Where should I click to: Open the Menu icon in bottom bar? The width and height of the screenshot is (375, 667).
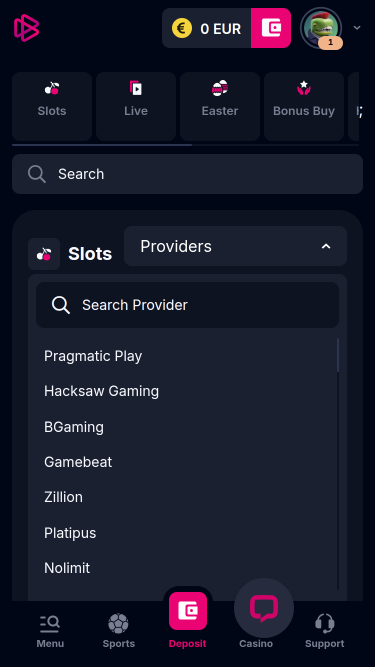[x=50, y=631]
